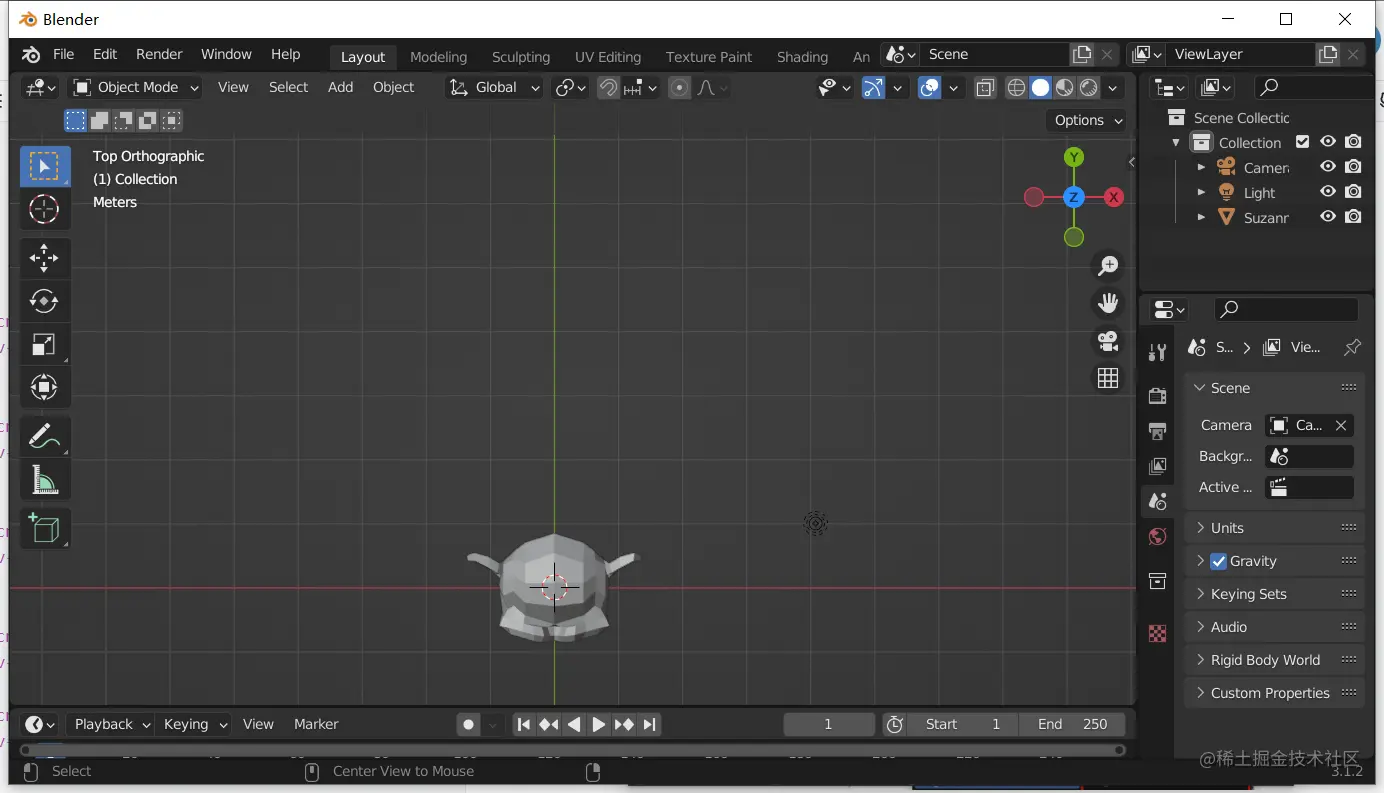This screenshot has height=793, width=1384.
Task: Disable the Gravity checkbox
Action: 1218,561
